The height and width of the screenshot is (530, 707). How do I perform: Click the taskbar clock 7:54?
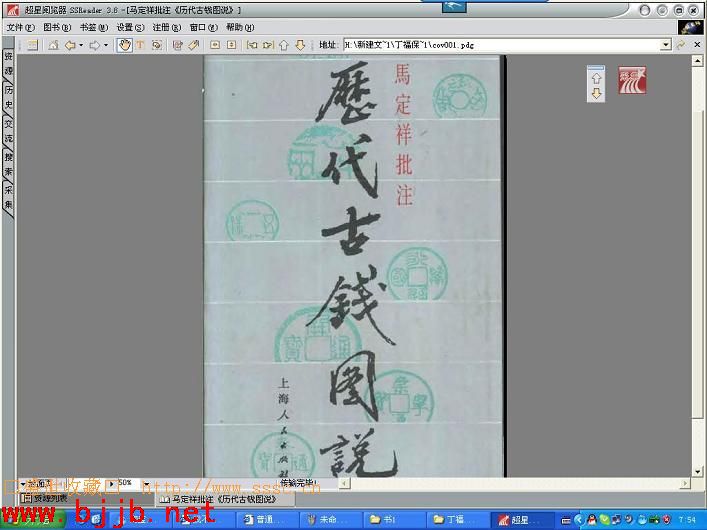(x=687, y=520)
